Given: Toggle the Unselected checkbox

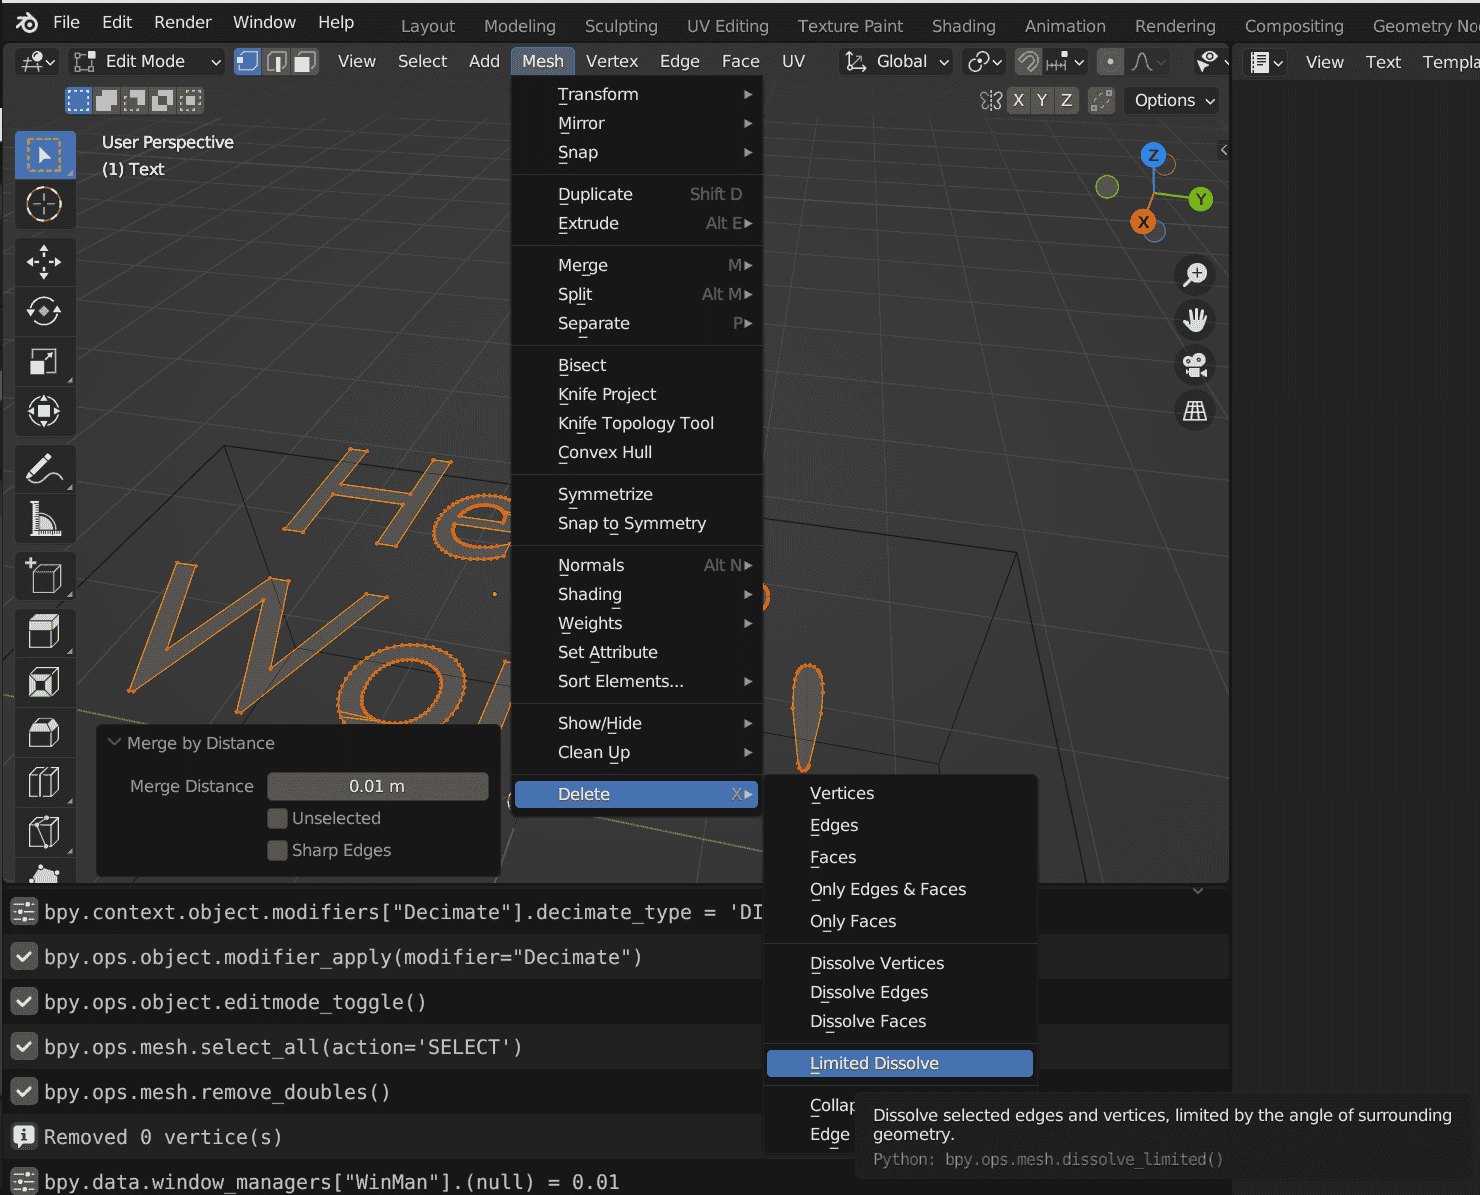Looking at the screenshot, I should click(278, 818).
